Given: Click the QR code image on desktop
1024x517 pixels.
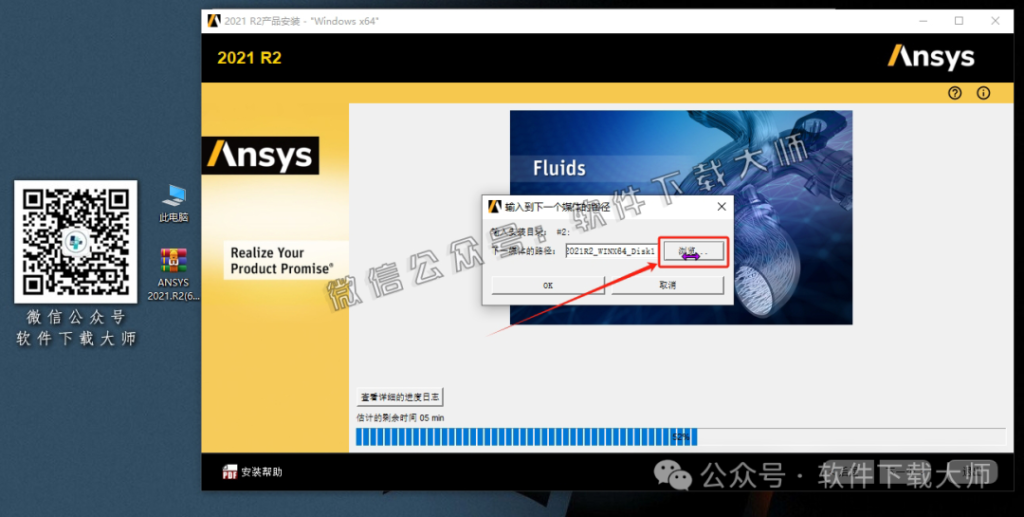Looking at the screenshot, I should click(76, 242).
